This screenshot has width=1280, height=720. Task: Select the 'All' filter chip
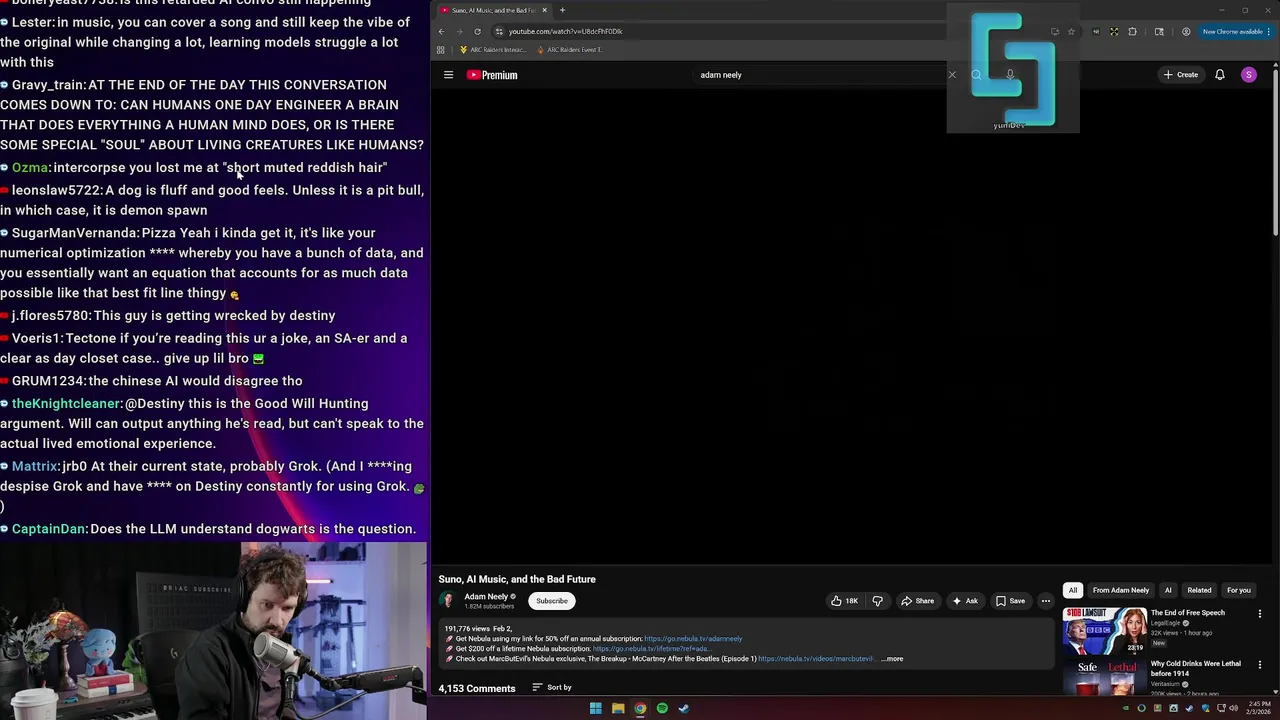click(1073, 590)
